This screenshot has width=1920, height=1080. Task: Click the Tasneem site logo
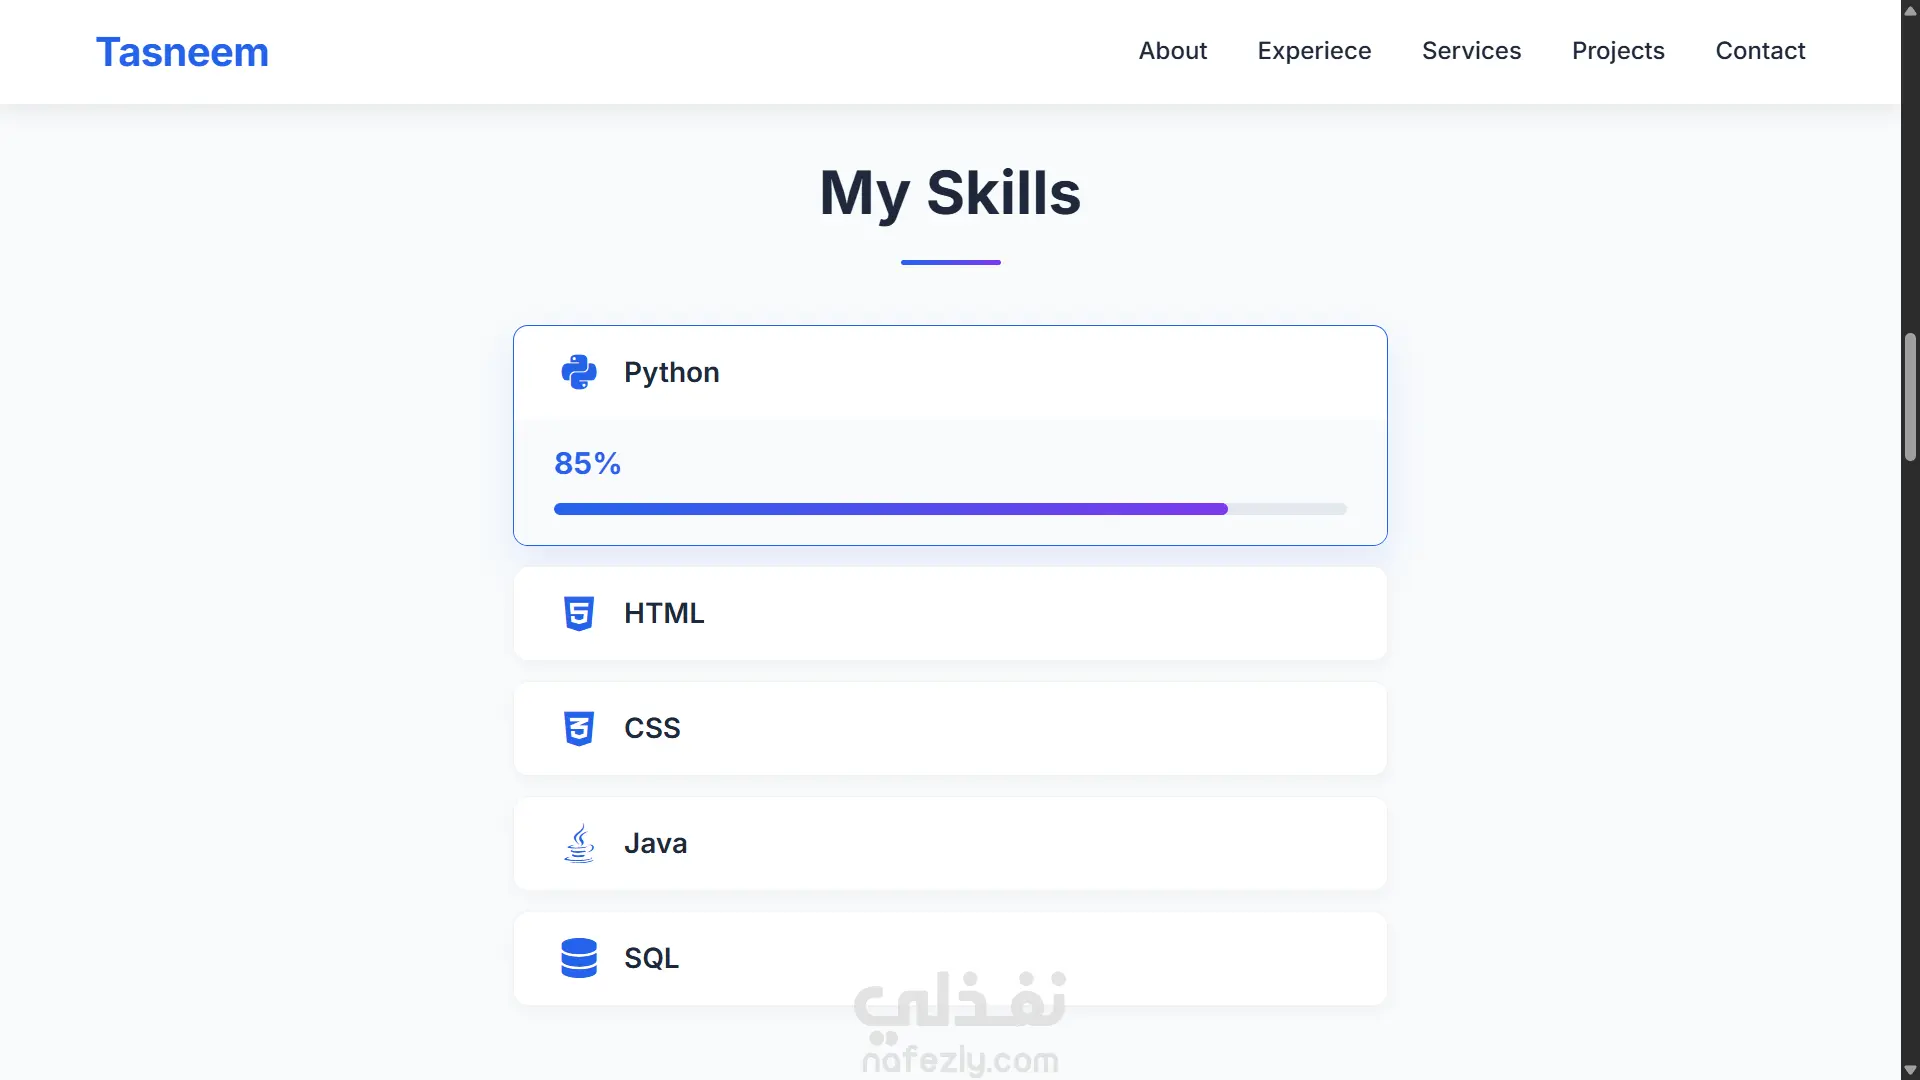tap(182, 52)
